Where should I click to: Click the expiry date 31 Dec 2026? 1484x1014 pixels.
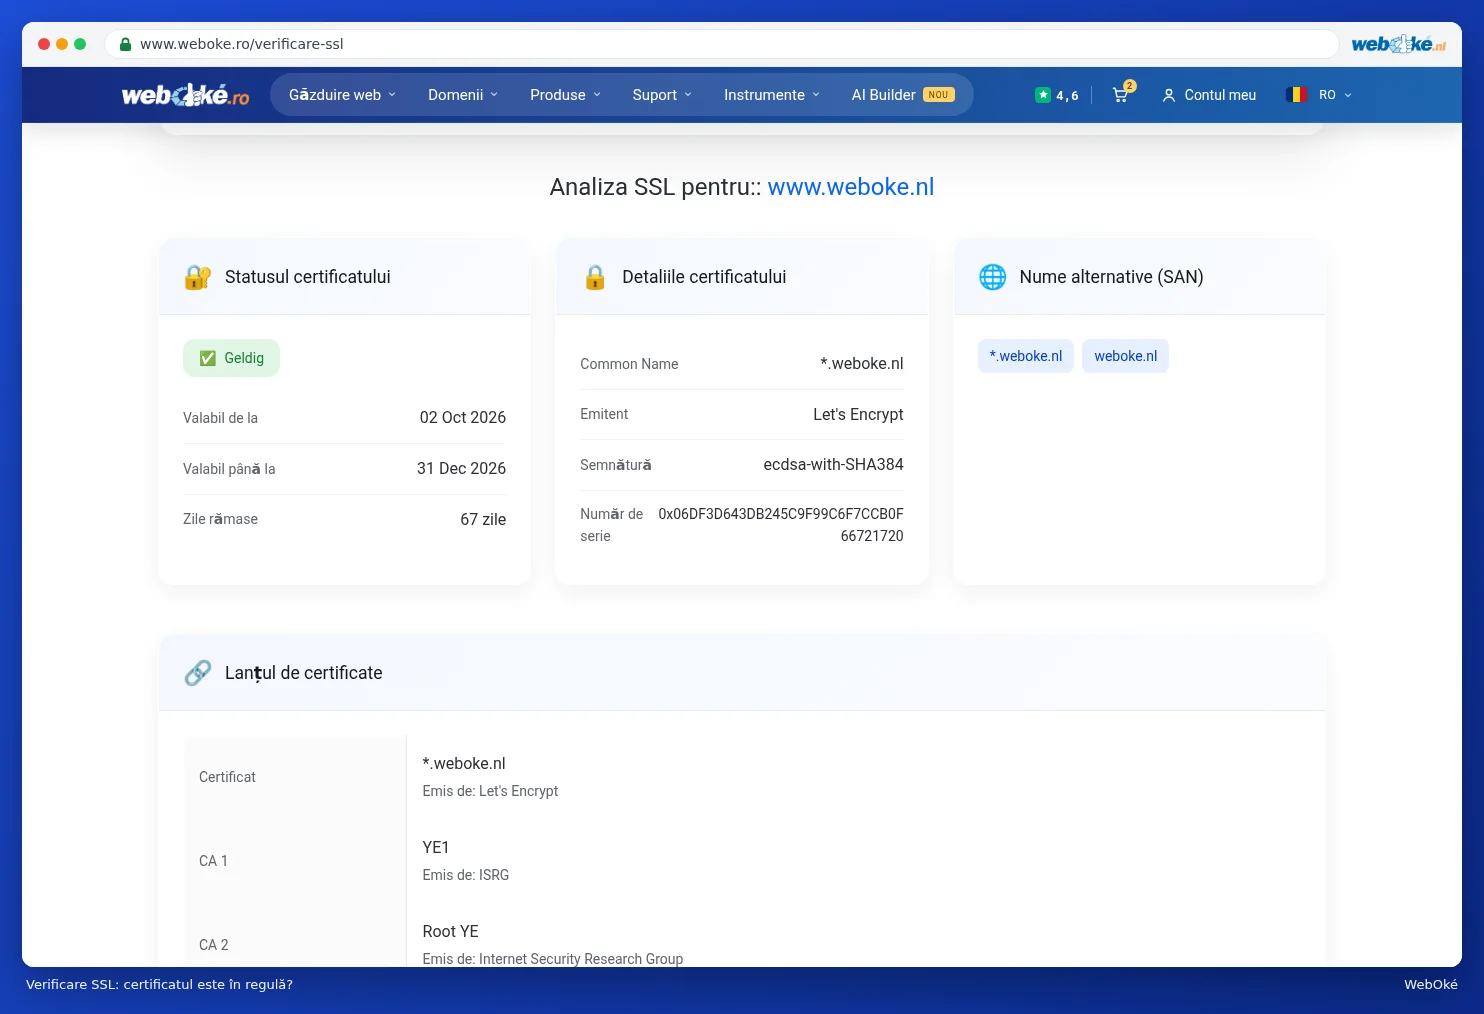(461, 469)
